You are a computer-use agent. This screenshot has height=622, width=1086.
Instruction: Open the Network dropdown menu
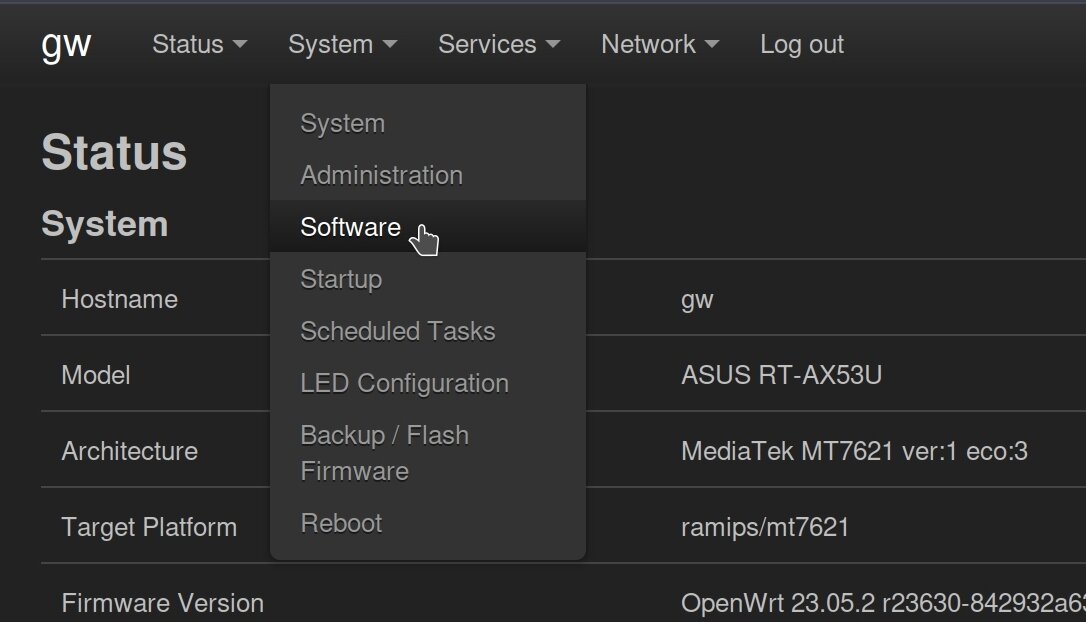[x=659, y=45]
